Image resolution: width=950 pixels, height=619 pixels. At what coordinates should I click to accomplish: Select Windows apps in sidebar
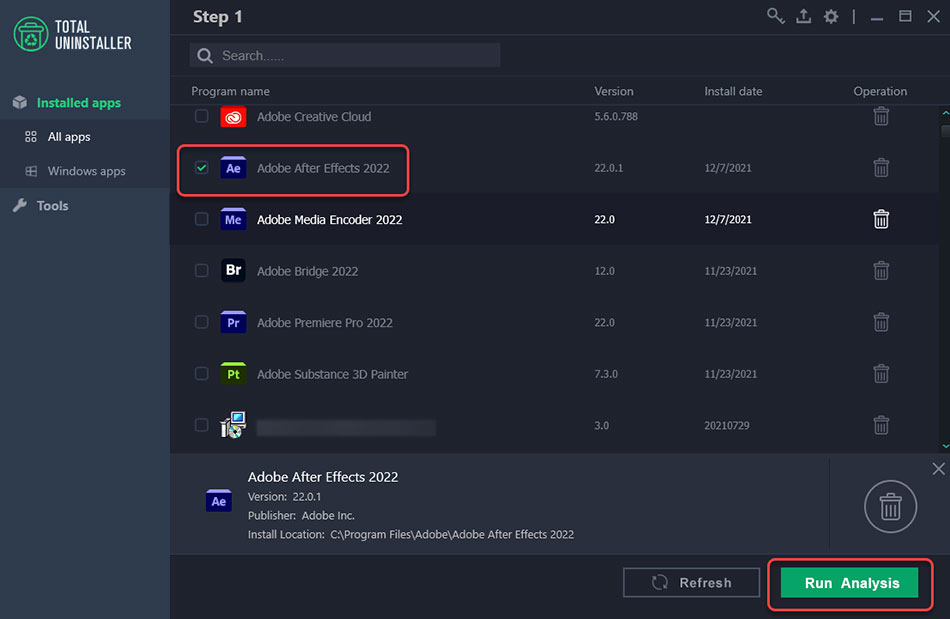coord(87,171)
